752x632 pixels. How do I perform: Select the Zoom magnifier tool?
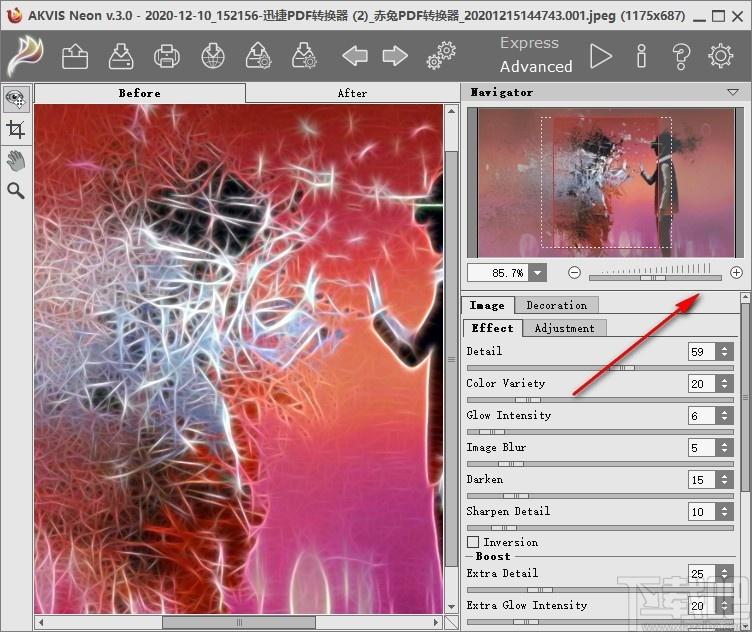click(16, 191)
